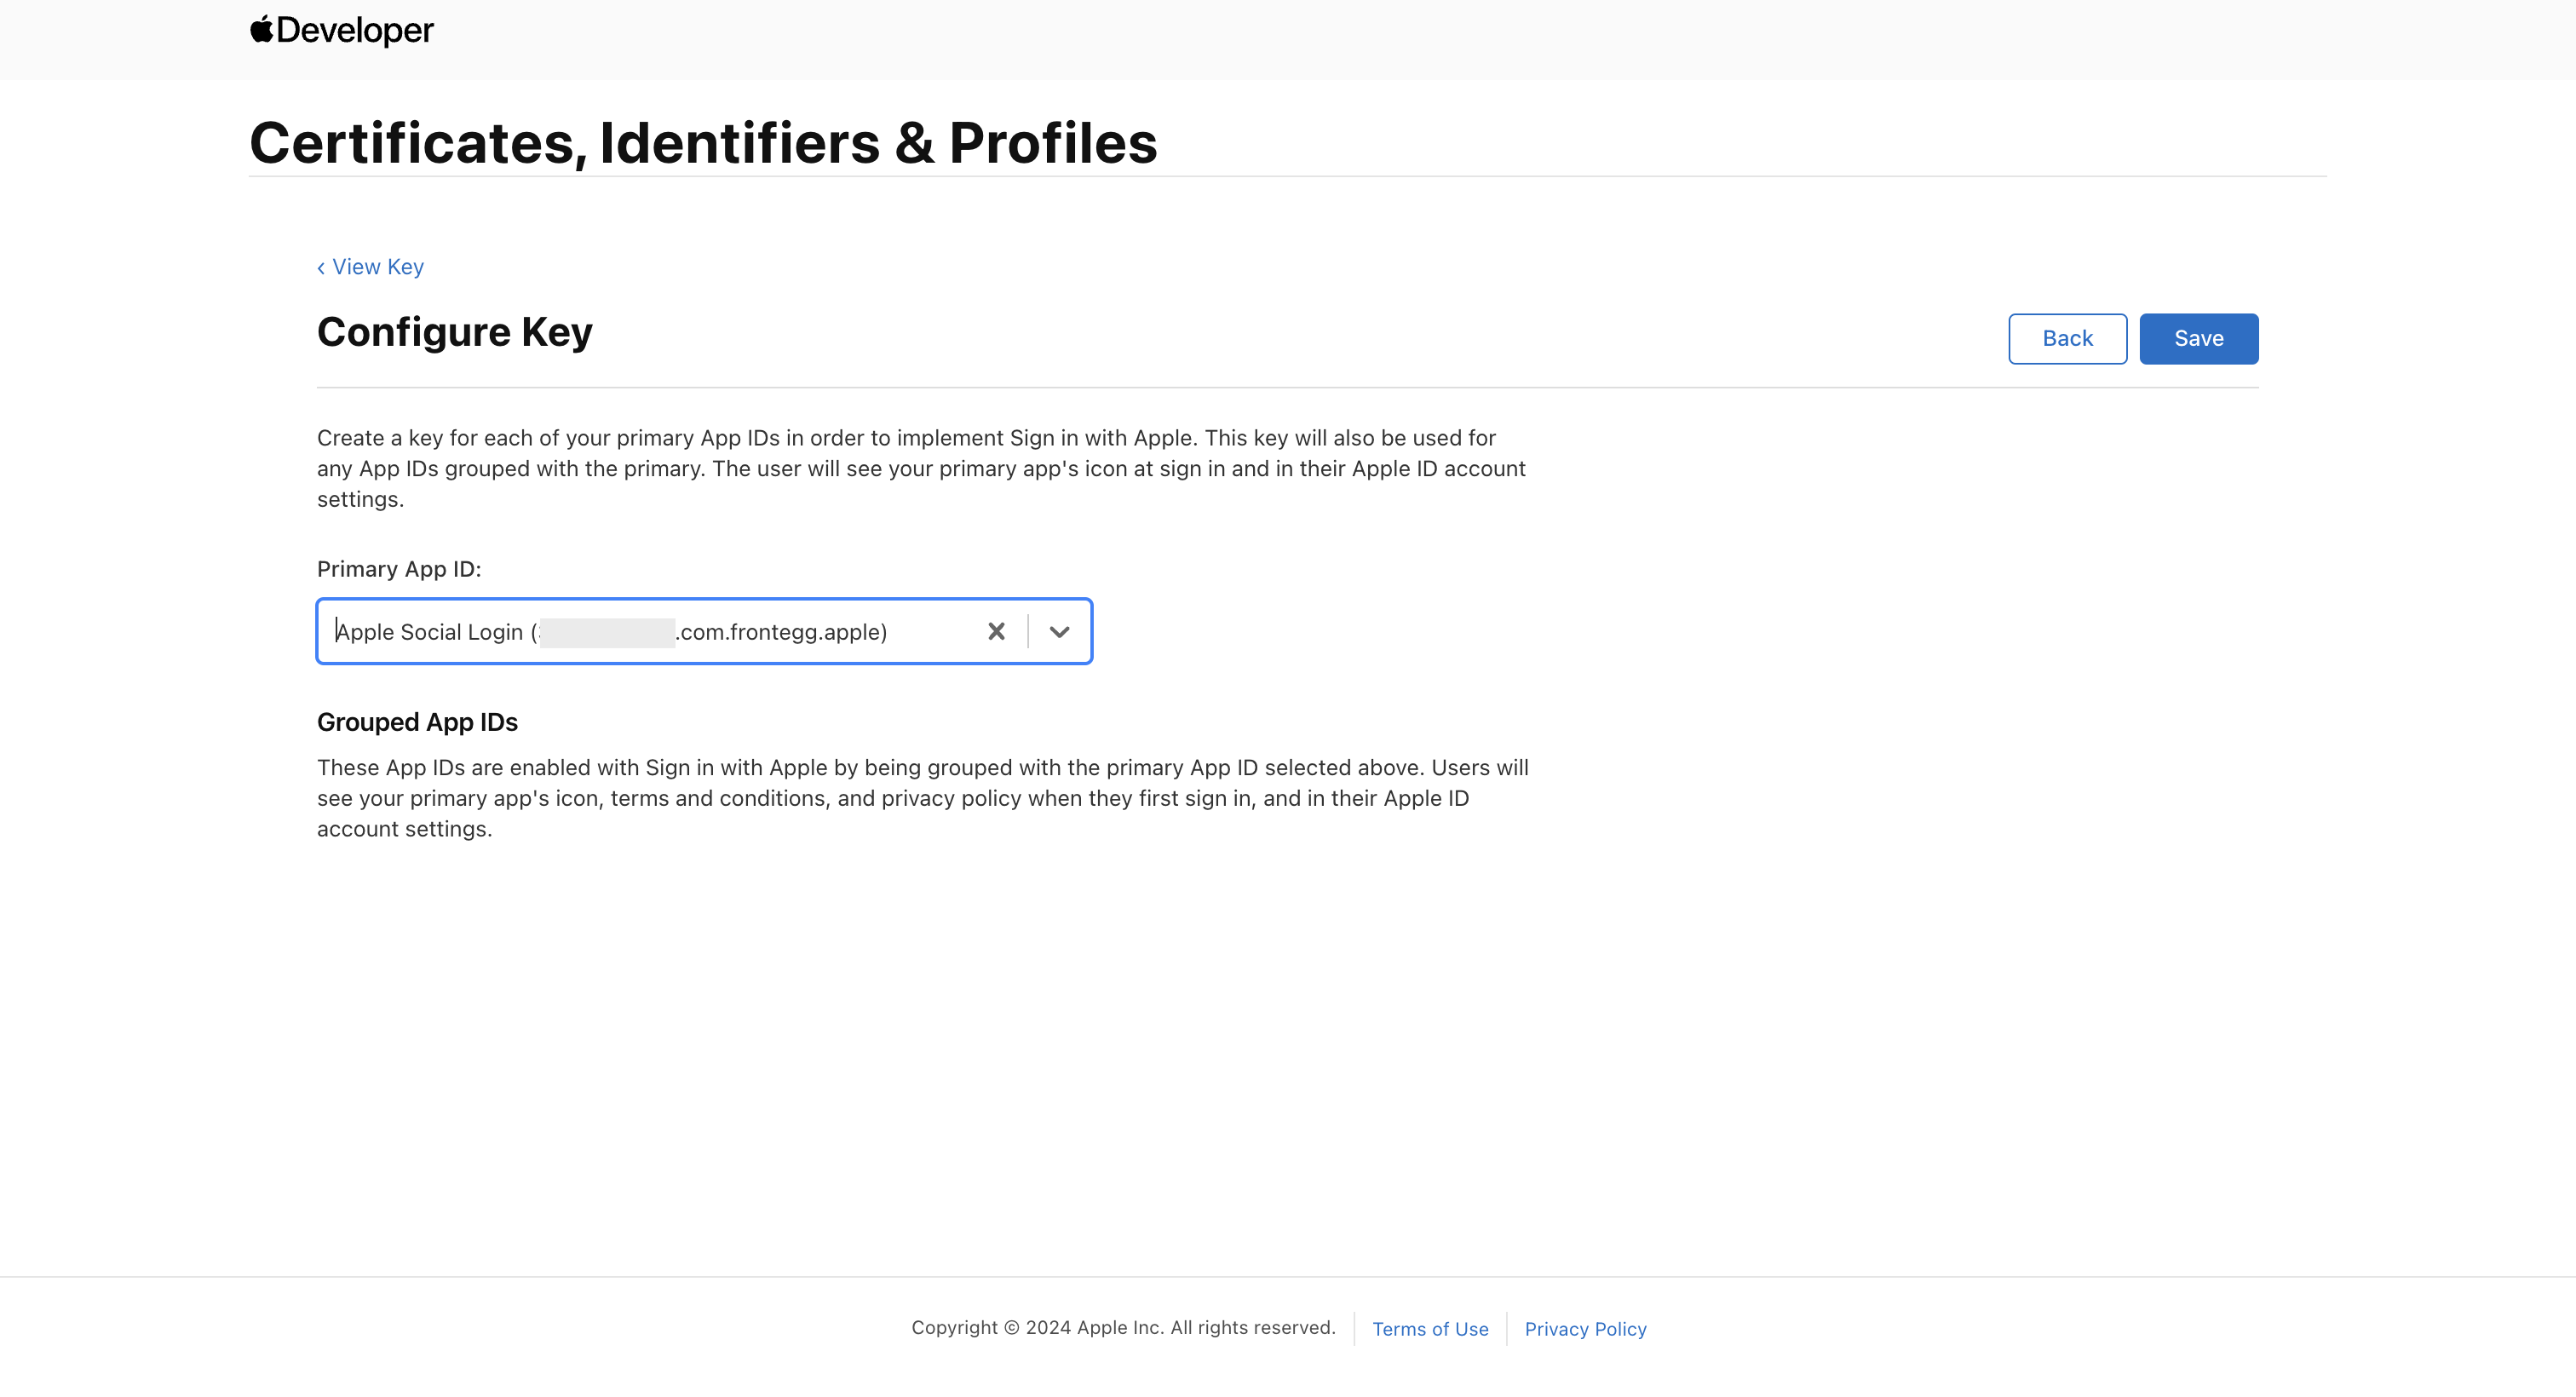
Task: Open the Privacy Policy link
Action: 1585,1329
